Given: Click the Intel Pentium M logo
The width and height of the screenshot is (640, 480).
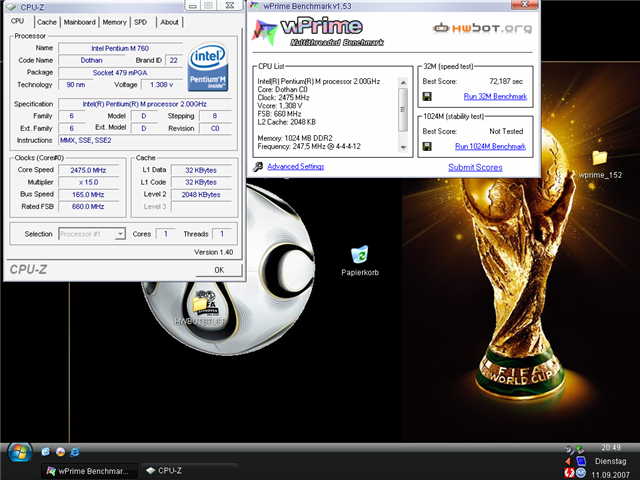Looking at the screenshot, I should pyautogui.click(x=208, y=67).
